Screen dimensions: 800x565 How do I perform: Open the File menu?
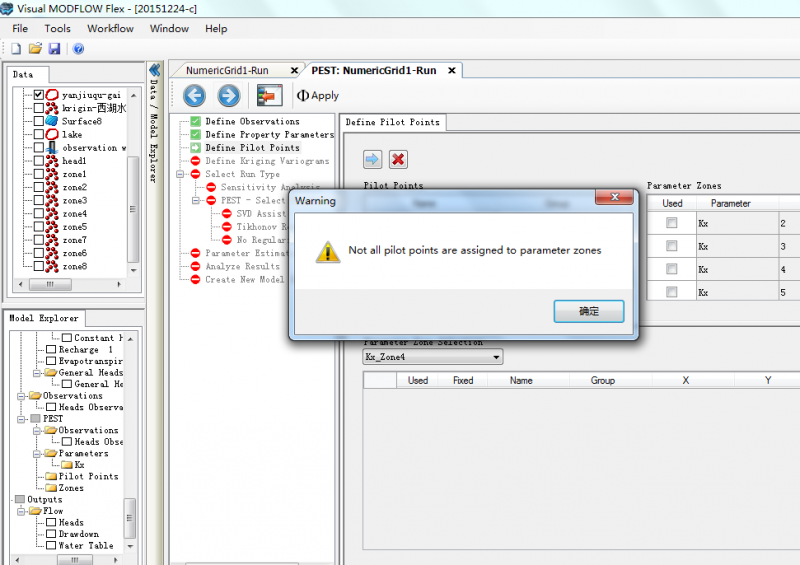[20, 29]
